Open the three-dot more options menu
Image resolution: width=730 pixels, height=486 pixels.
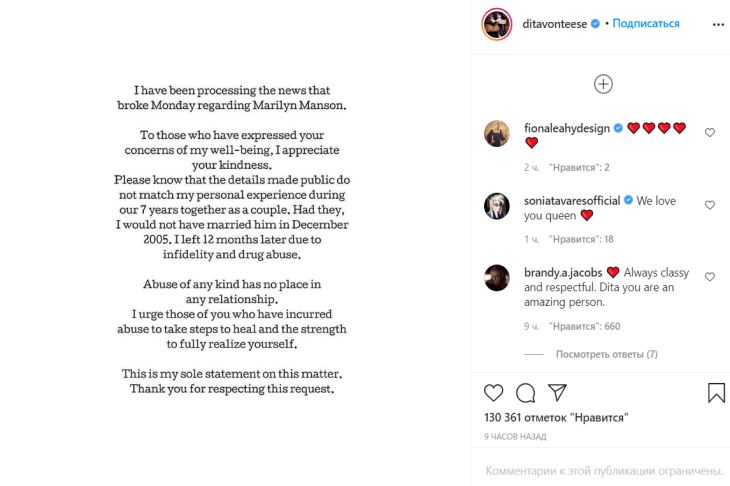(717, 23)
